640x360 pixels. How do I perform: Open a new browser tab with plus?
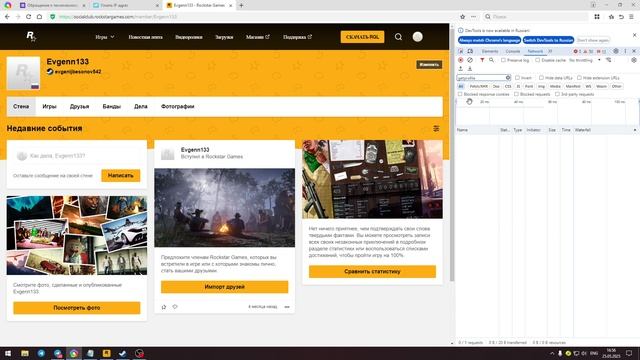241,5
